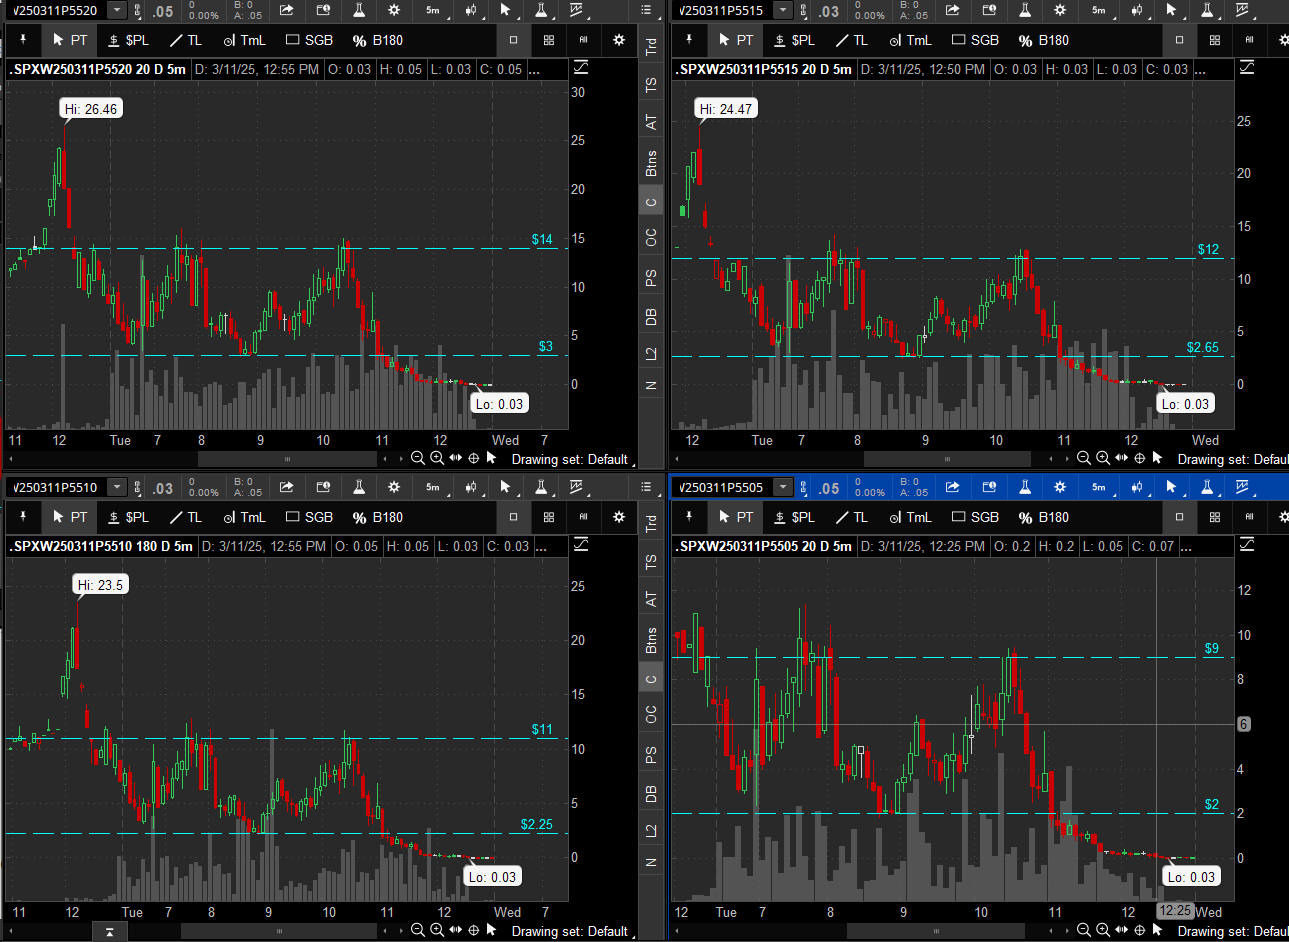The image size is (1289, 942).
Task: Open Edit Studies flask in top-left chart
Action: point(359,11)
